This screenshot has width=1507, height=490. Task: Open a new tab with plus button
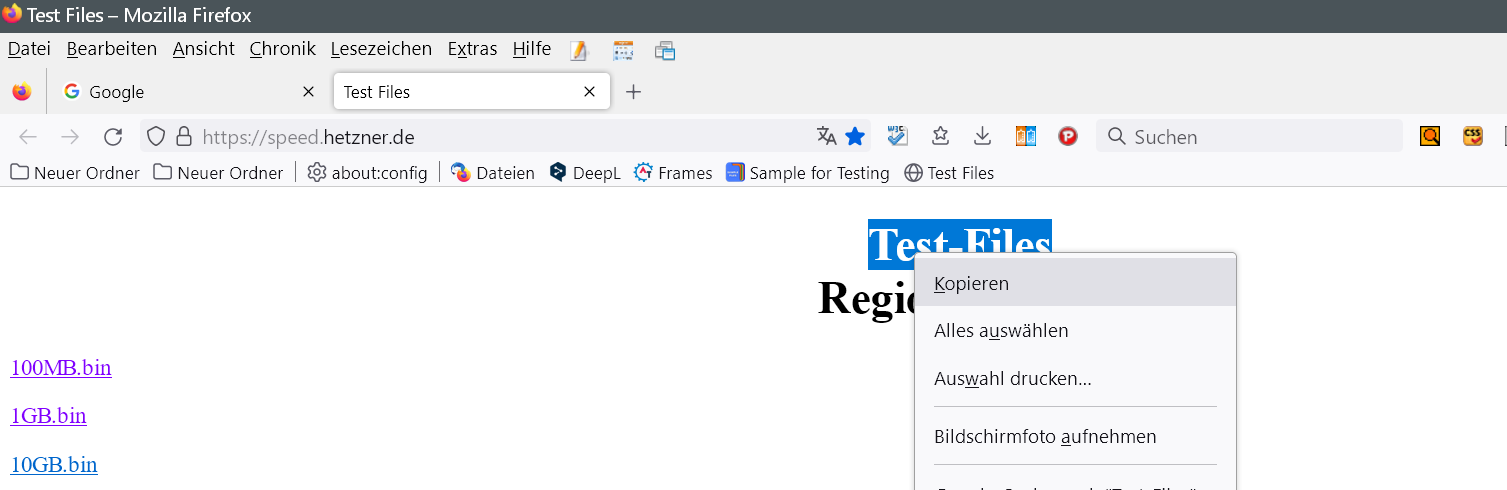633,92
